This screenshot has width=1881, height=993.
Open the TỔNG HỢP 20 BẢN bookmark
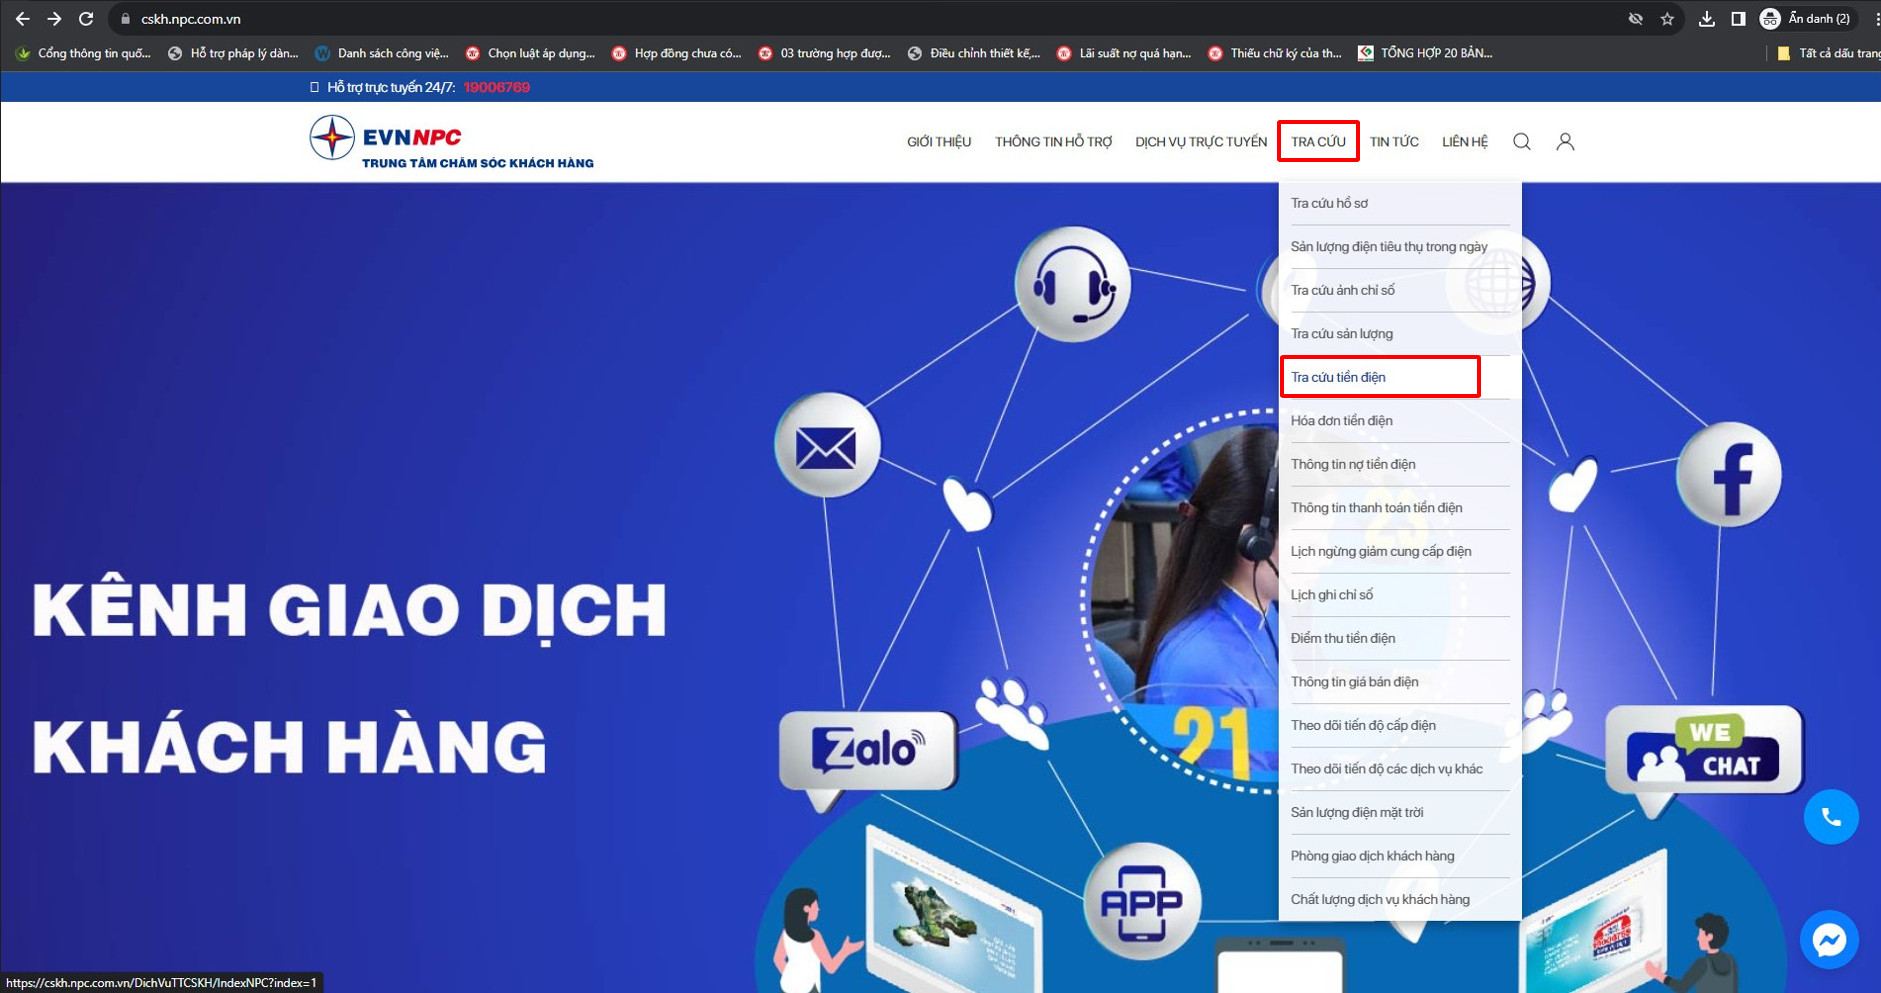(x=1425, y=53)
